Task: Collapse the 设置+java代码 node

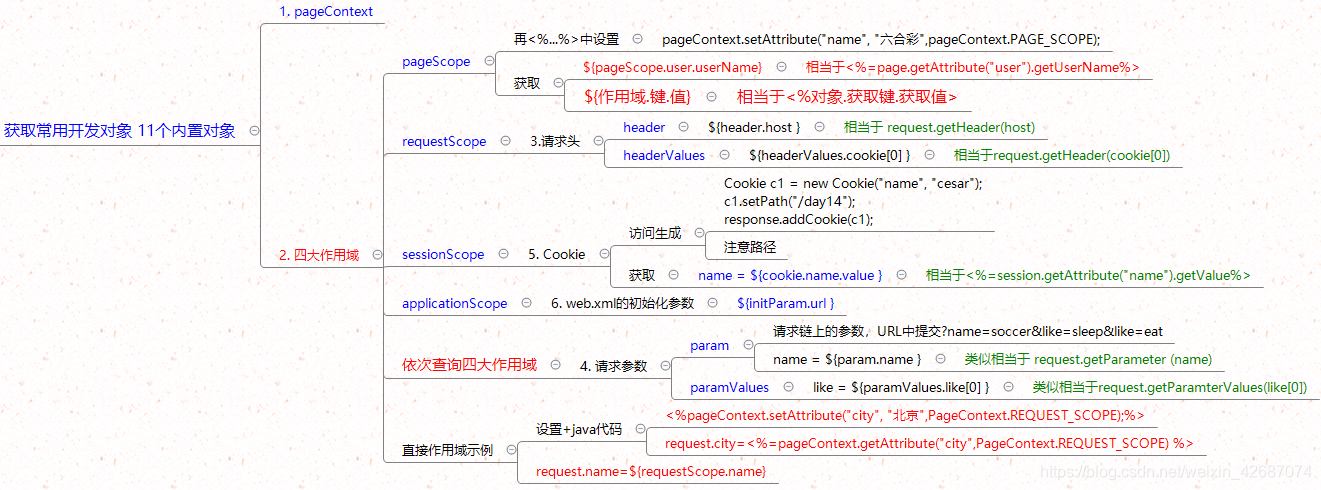Action: click(x=640, y=429)
